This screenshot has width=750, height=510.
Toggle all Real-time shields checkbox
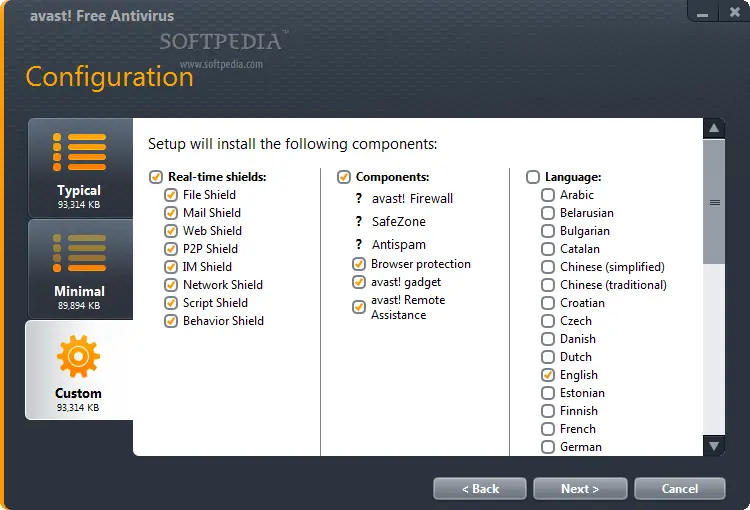coord(156,177)
